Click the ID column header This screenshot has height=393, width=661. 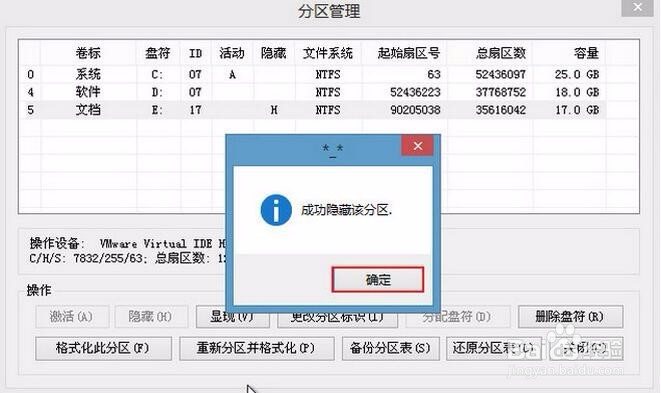195,54
